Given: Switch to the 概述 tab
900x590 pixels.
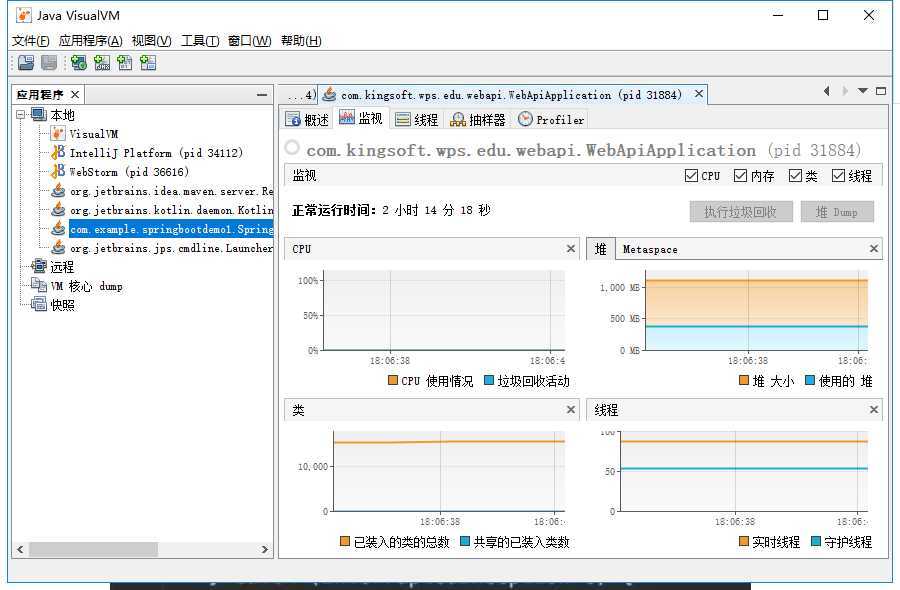Looking at the screenshot, I should pos(307,119).
